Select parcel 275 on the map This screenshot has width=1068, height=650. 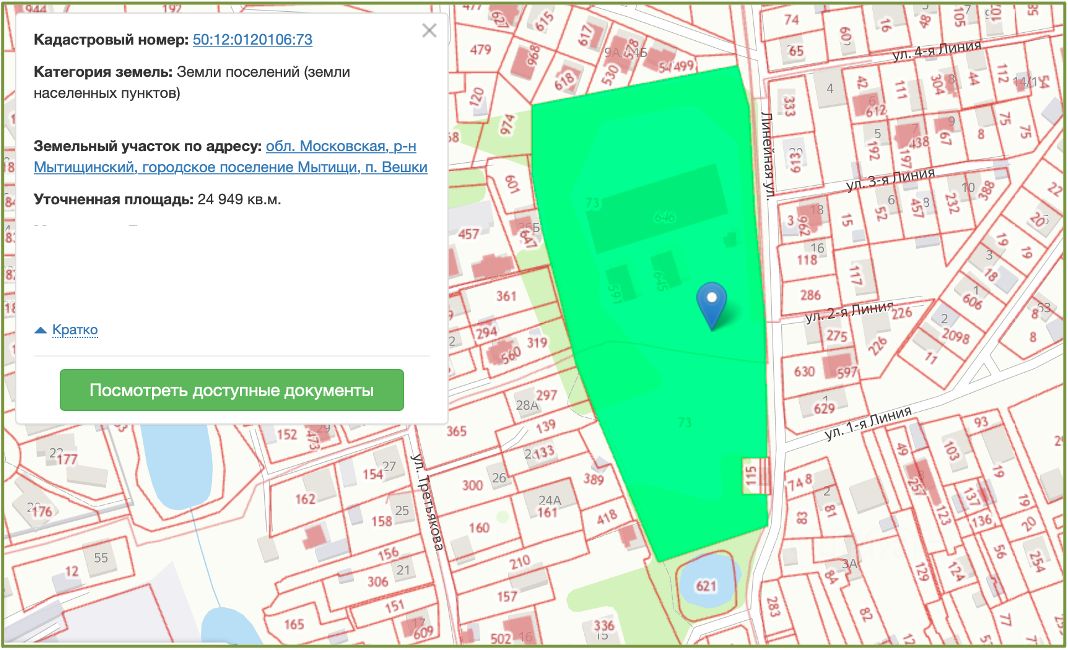[x=837, y=335]
